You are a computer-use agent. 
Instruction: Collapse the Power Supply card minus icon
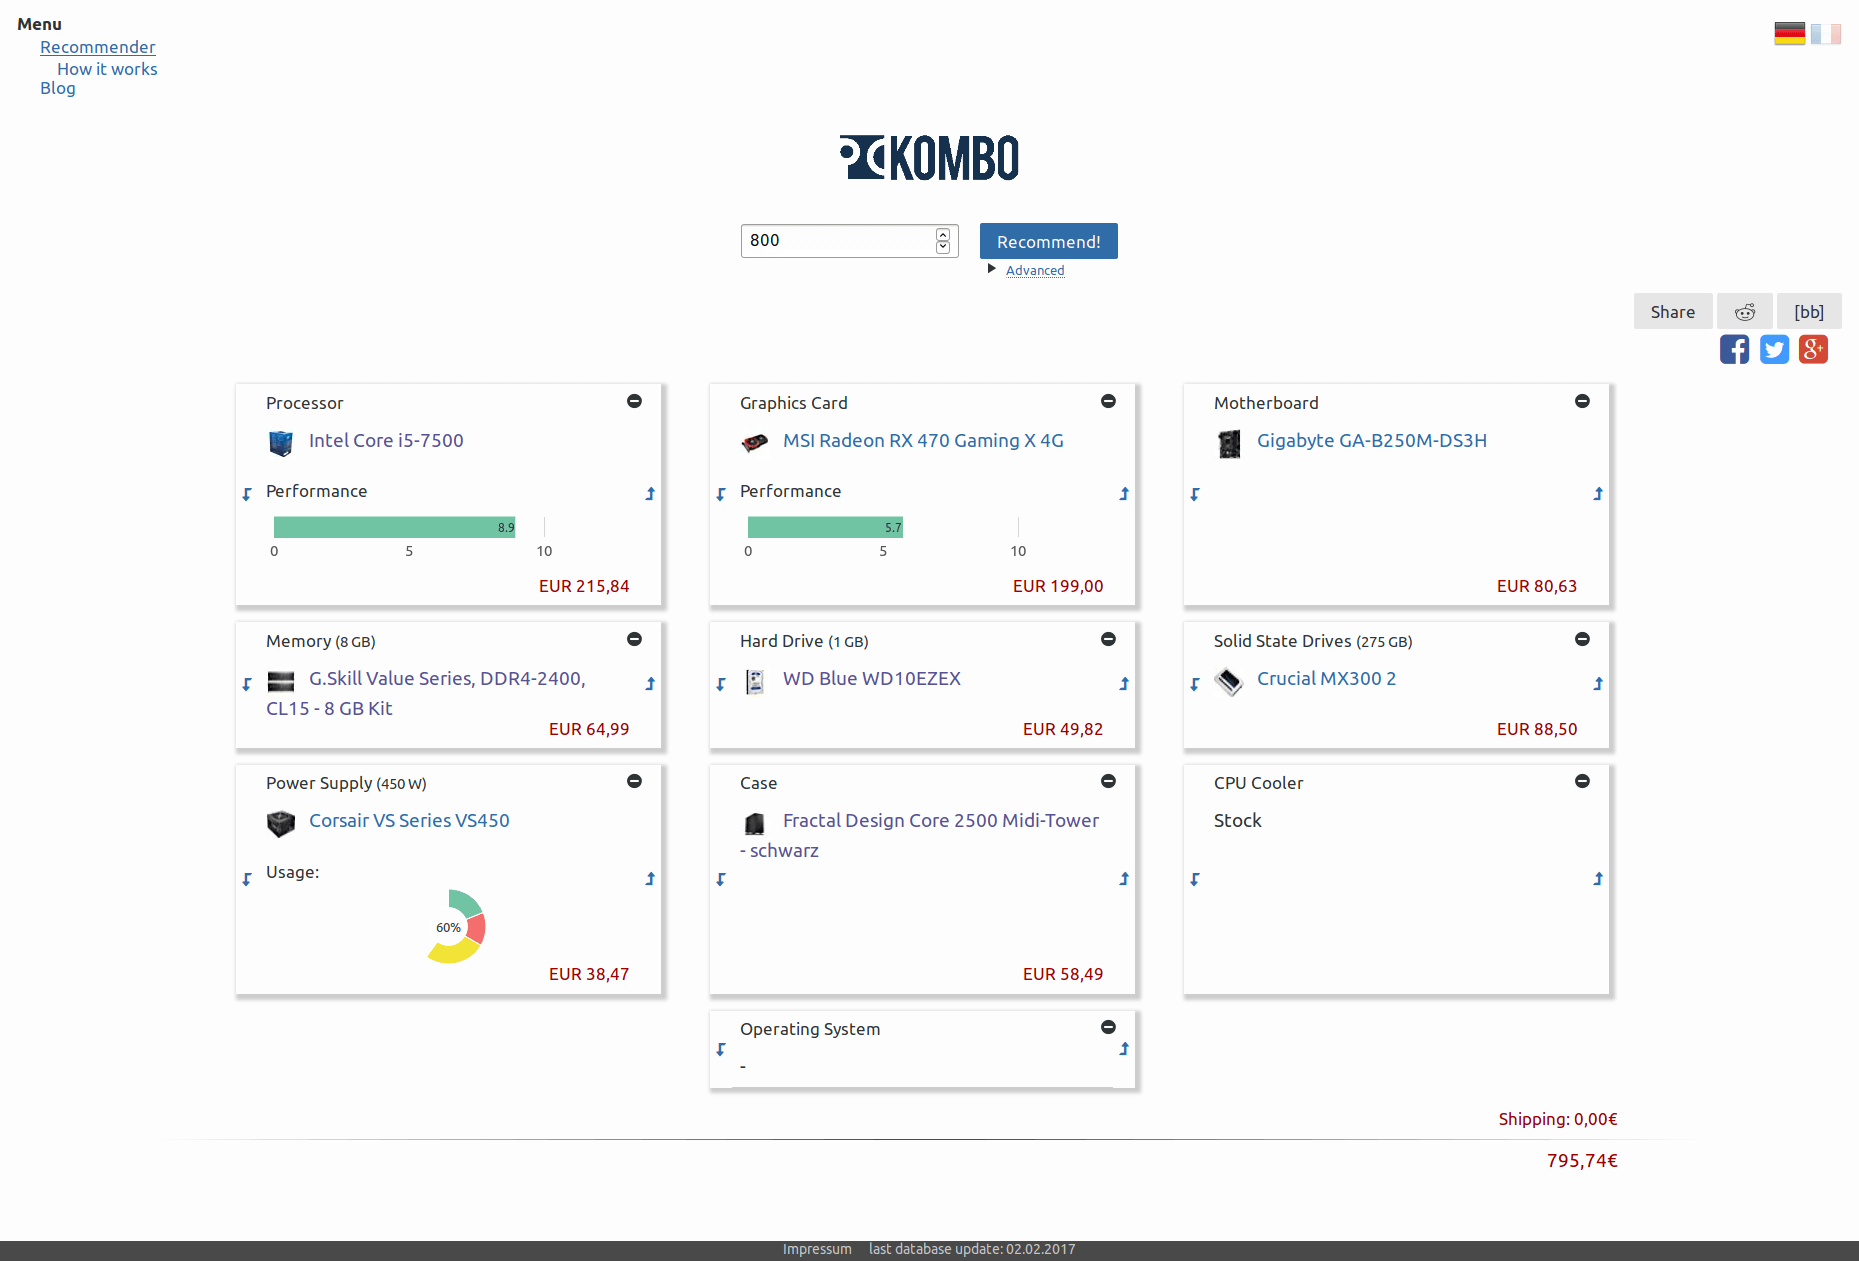634,781
